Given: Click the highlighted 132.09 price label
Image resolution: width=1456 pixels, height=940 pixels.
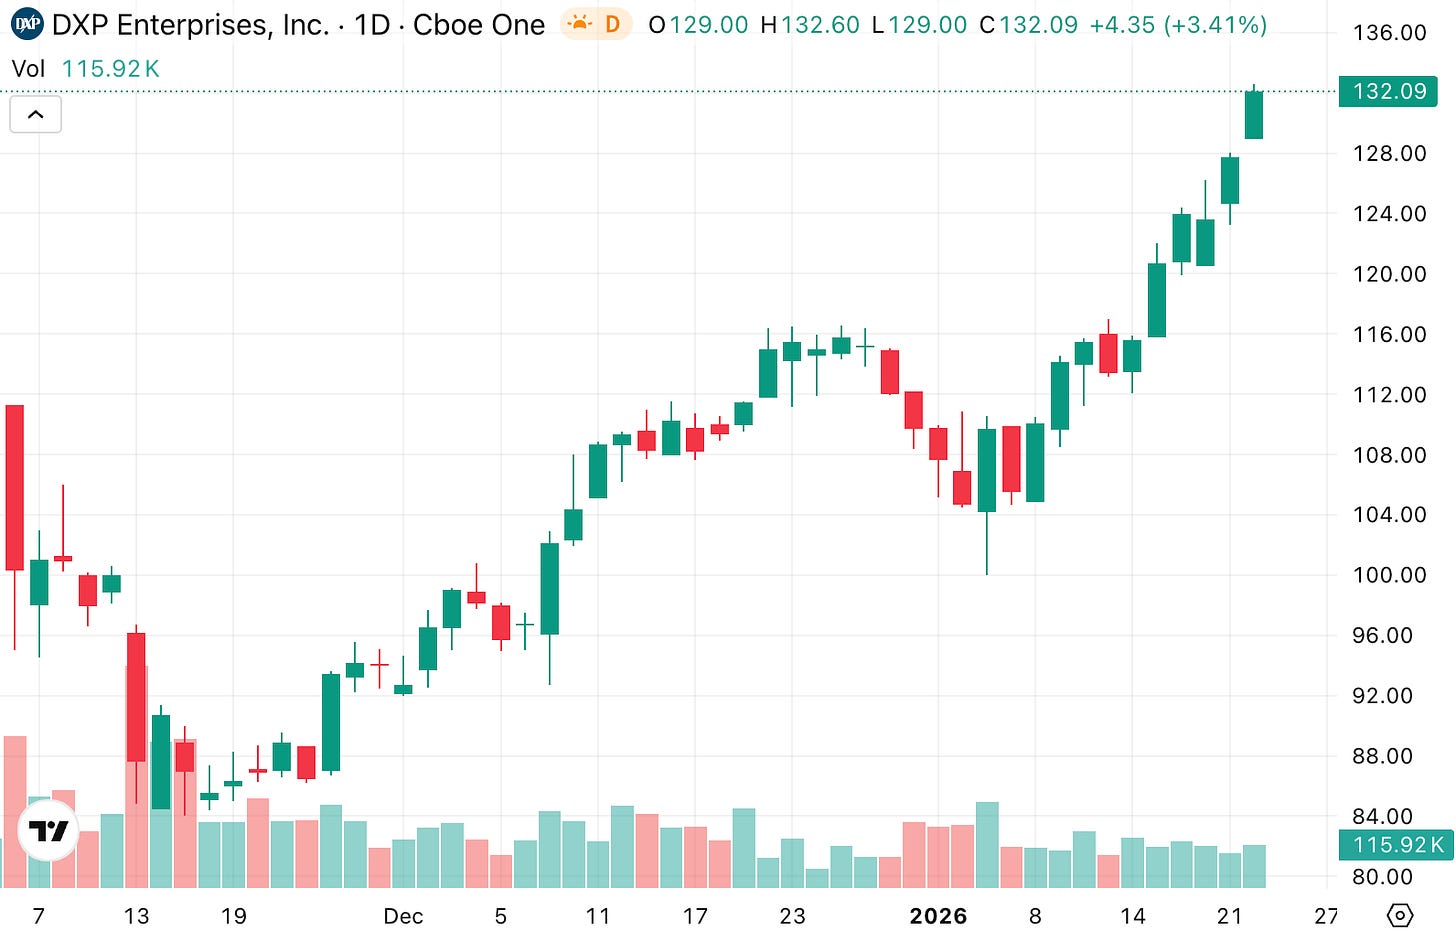Looking at the screenshot, I should pos(1389,91).
